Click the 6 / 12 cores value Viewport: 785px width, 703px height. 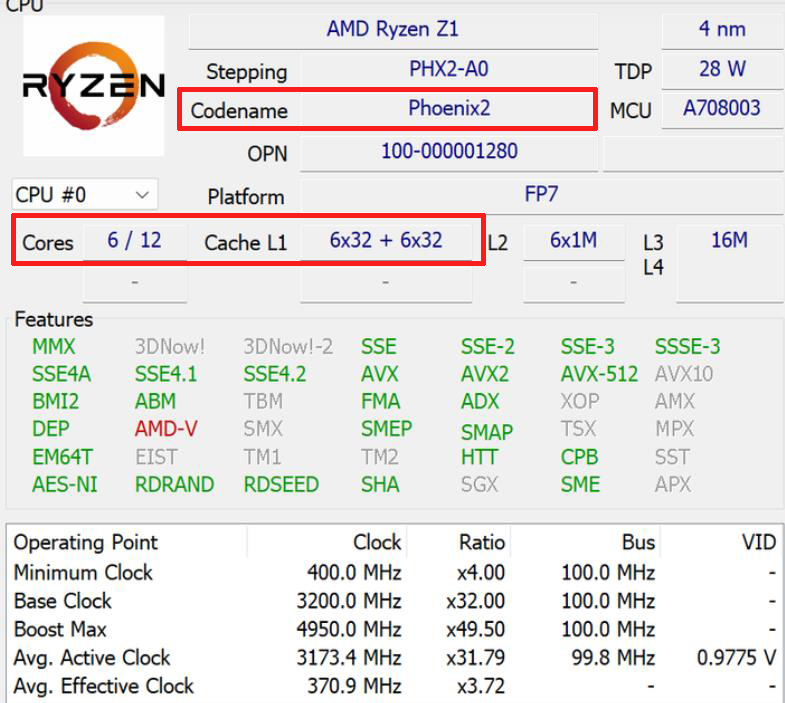tap(134, 241)
